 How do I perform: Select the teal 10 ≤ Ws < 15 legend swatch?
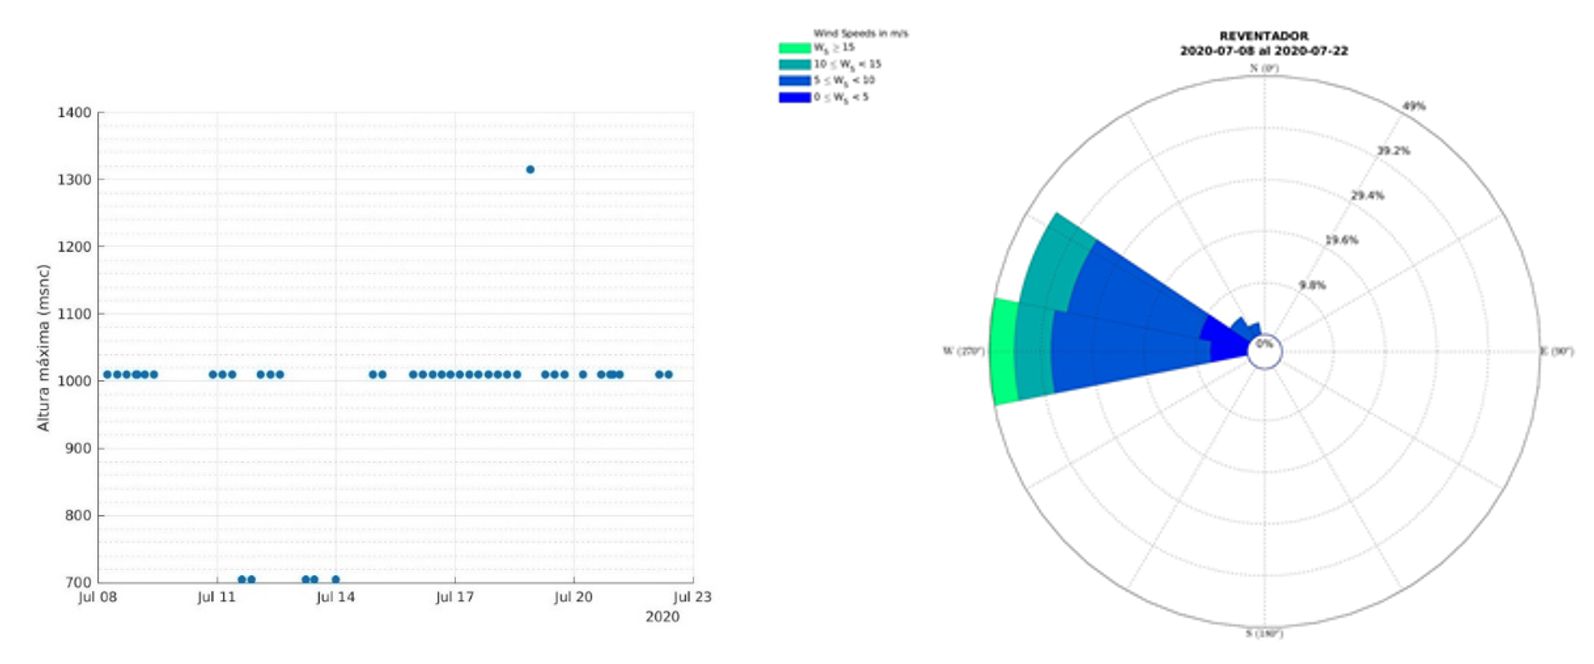(x=794, y=64)
